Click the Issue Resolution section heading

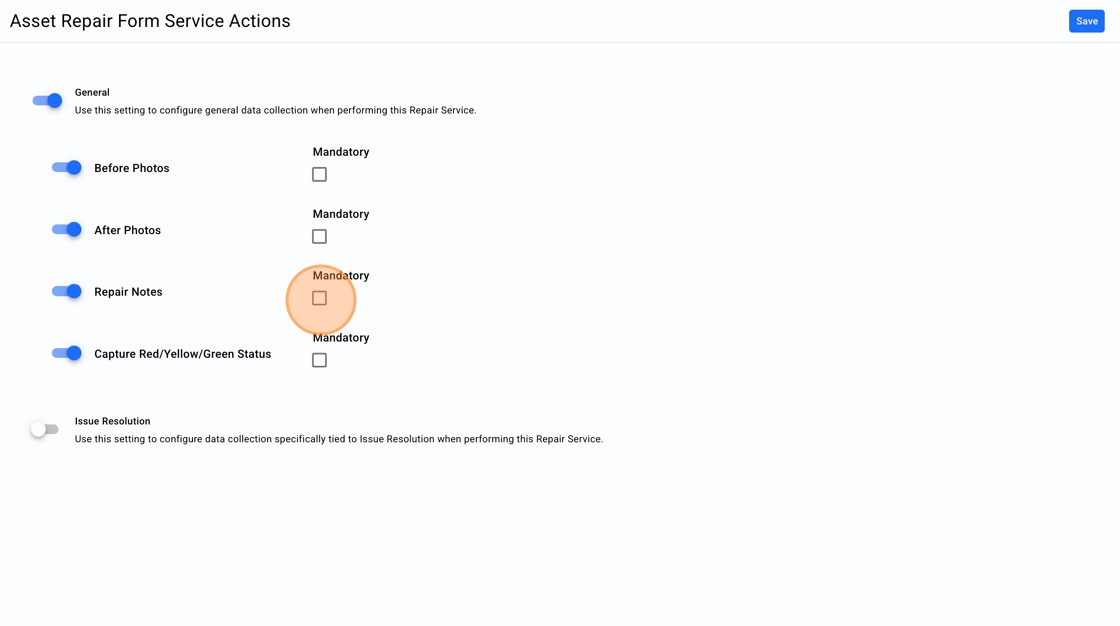click(112, 421)
